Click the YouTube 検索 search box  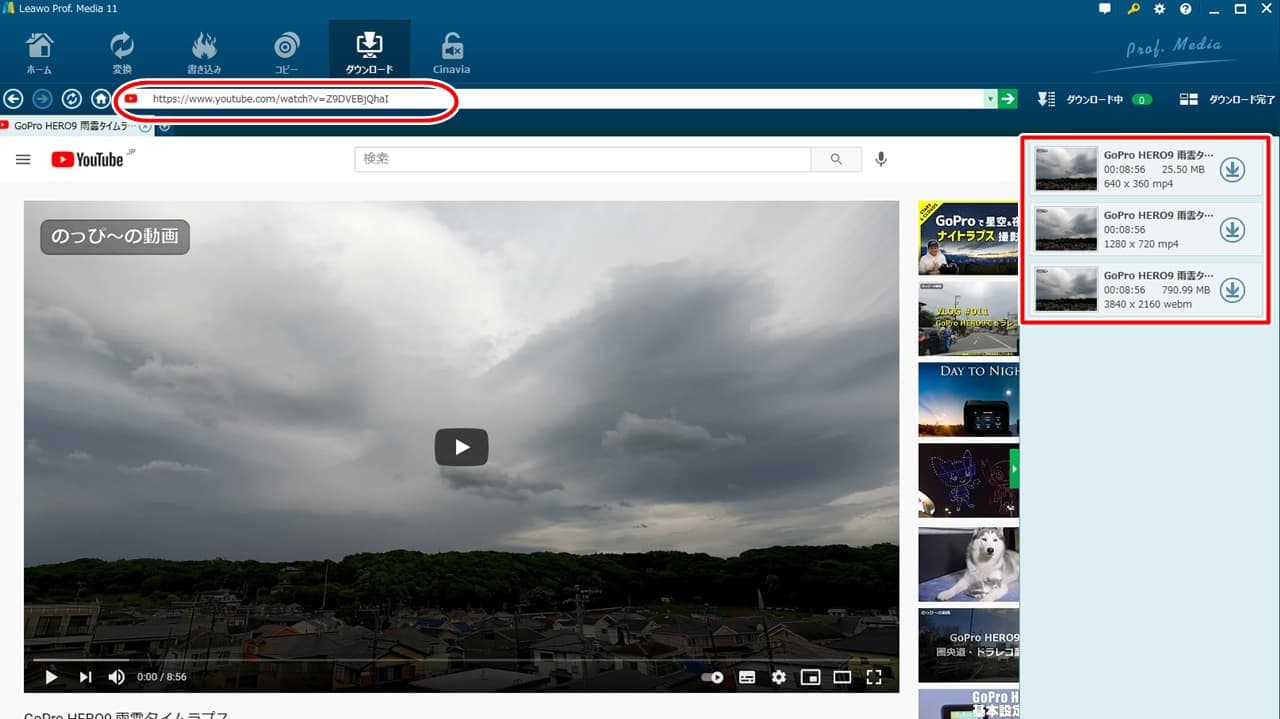(583, 159)
